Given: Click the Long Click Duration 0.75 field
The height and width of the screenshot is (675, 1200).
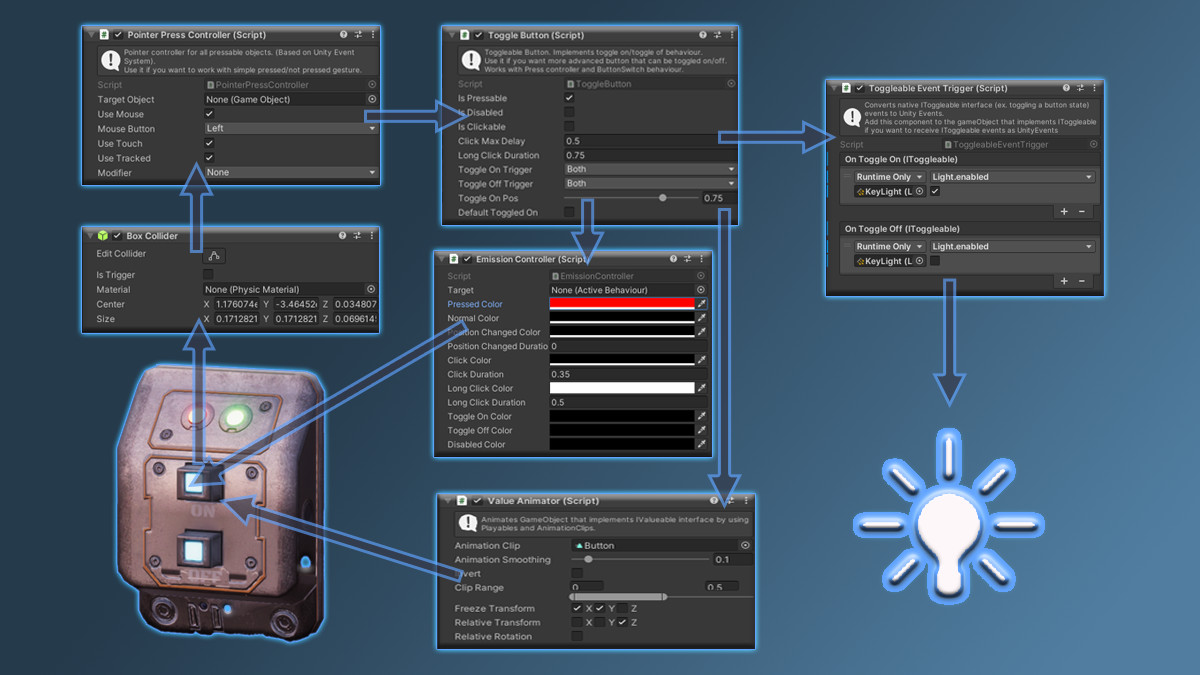Looking at the screenshot, I should click(650, 155).
